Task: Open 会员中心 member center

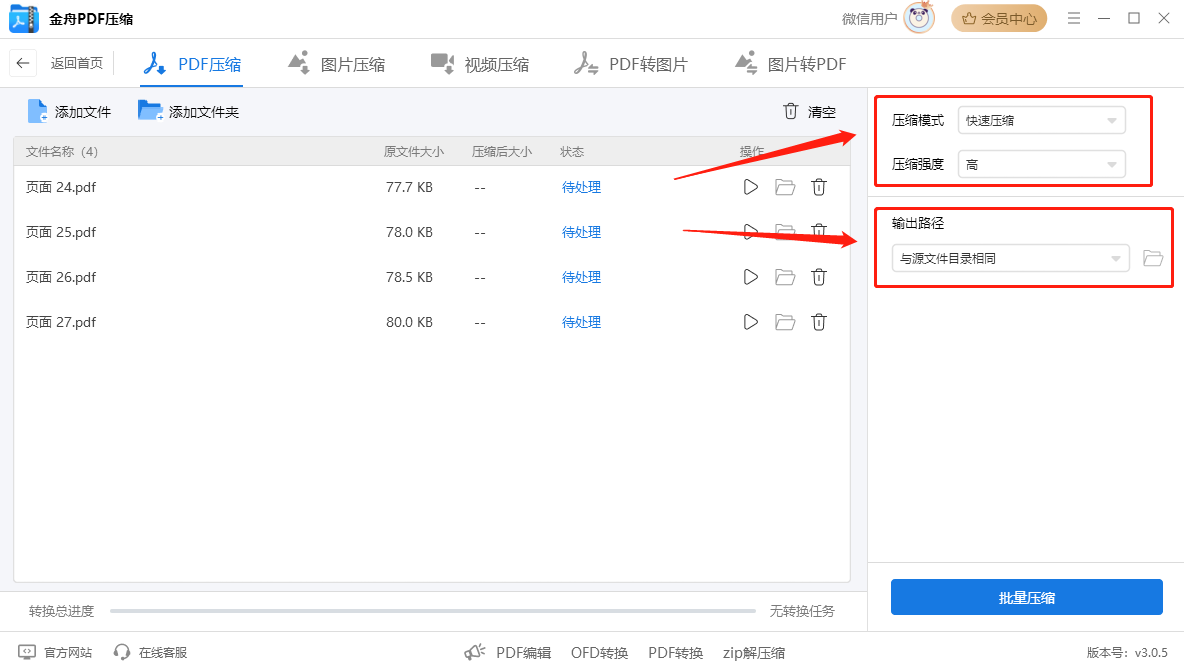Action: 999,19
